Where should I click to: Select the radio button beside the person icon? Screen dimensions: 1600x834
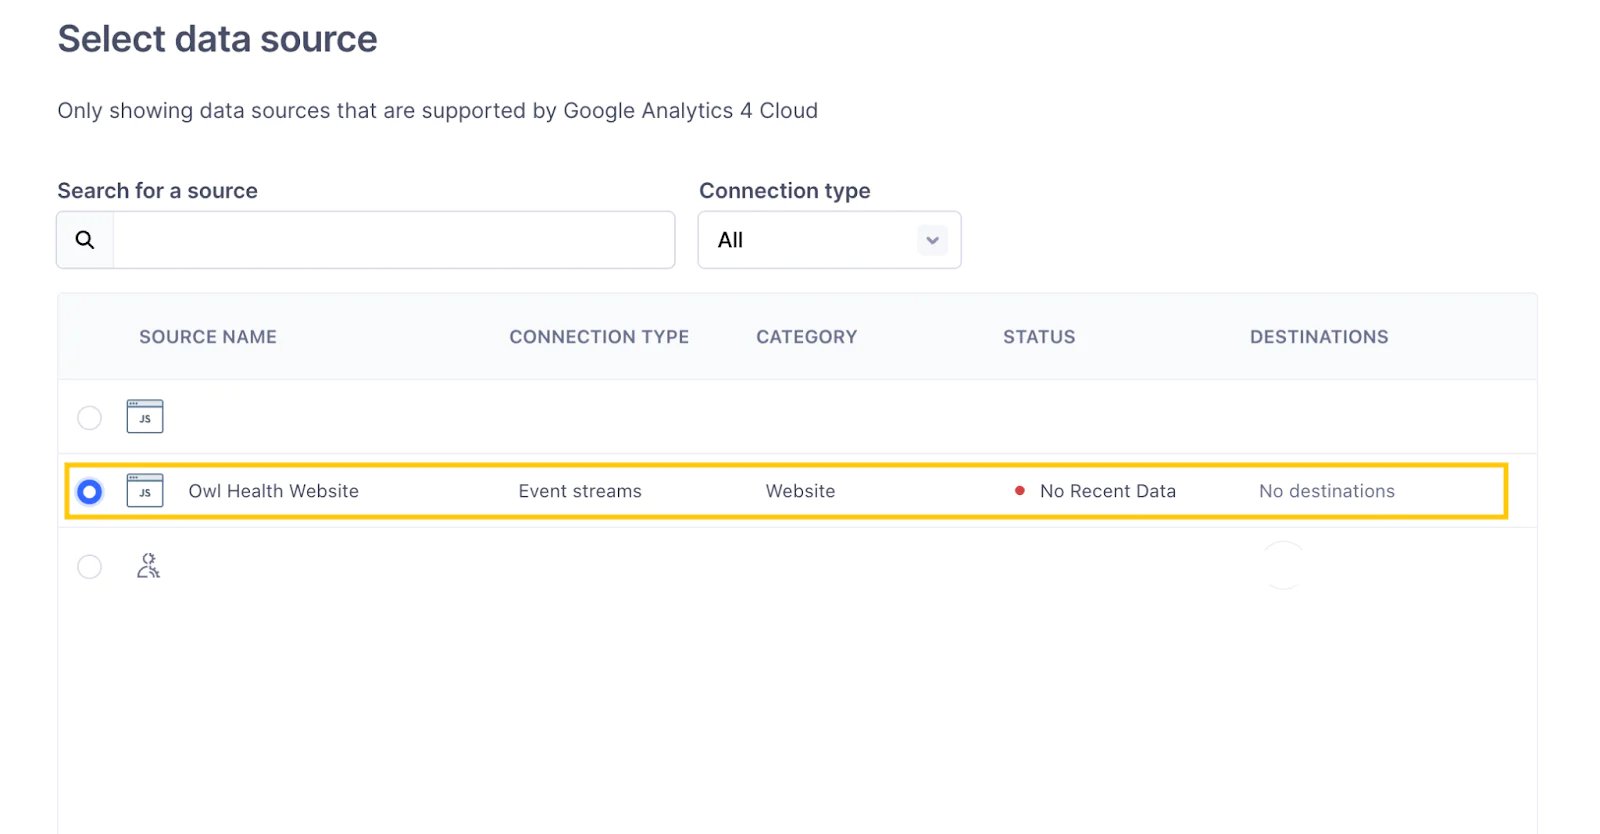point(89,567)
